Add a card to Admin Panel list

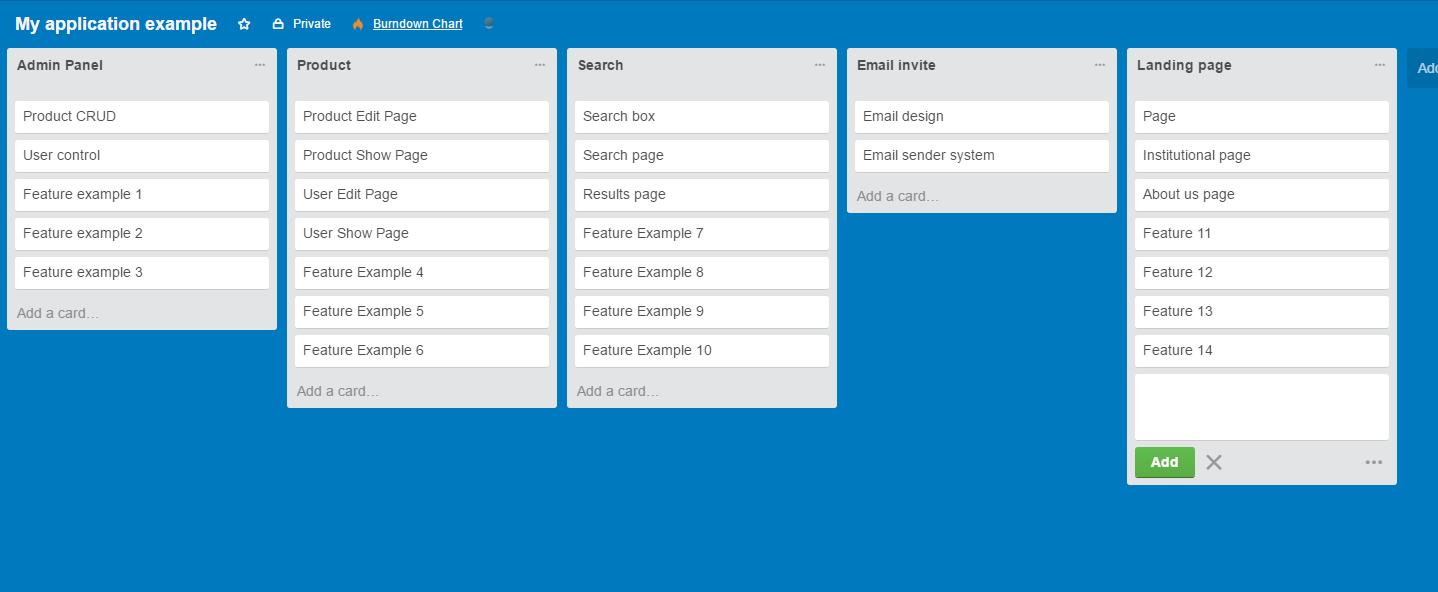[58, 313]
